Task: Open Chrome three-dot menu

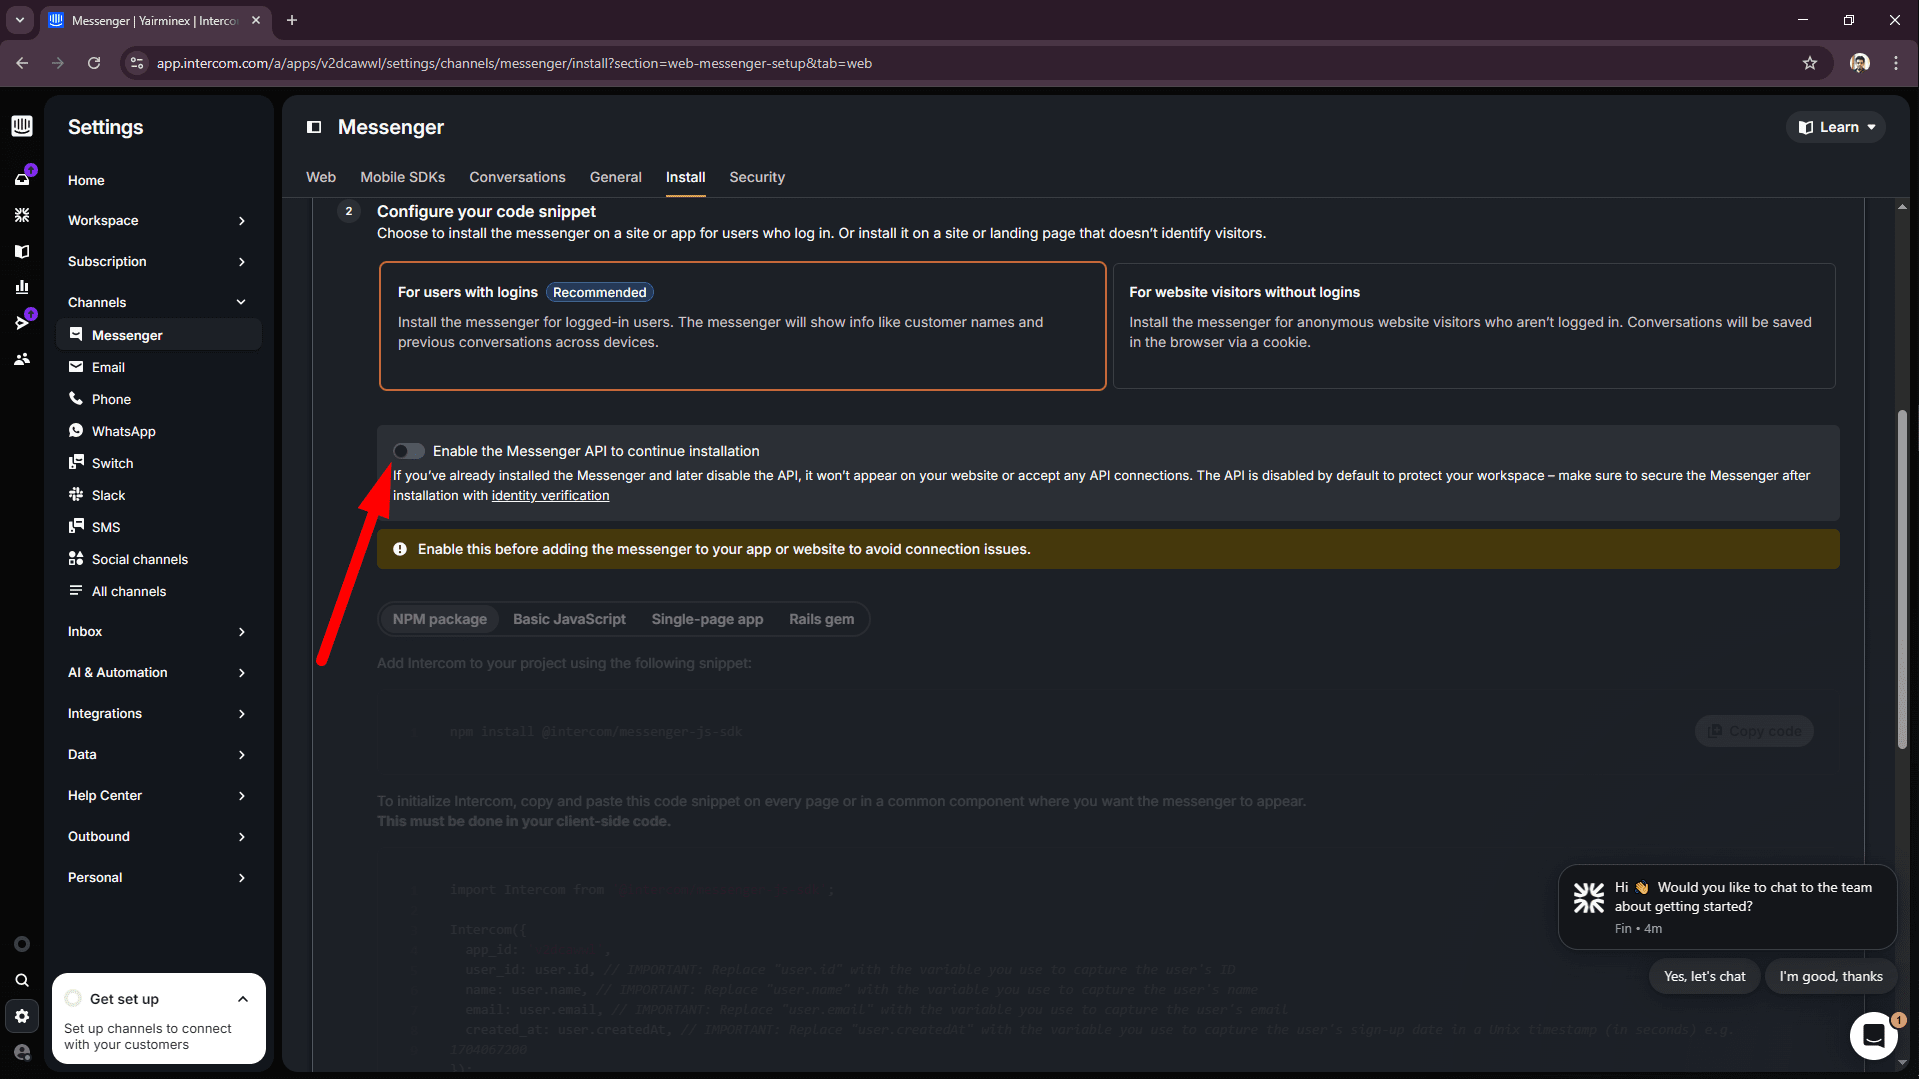Action: click(1896, 63)
